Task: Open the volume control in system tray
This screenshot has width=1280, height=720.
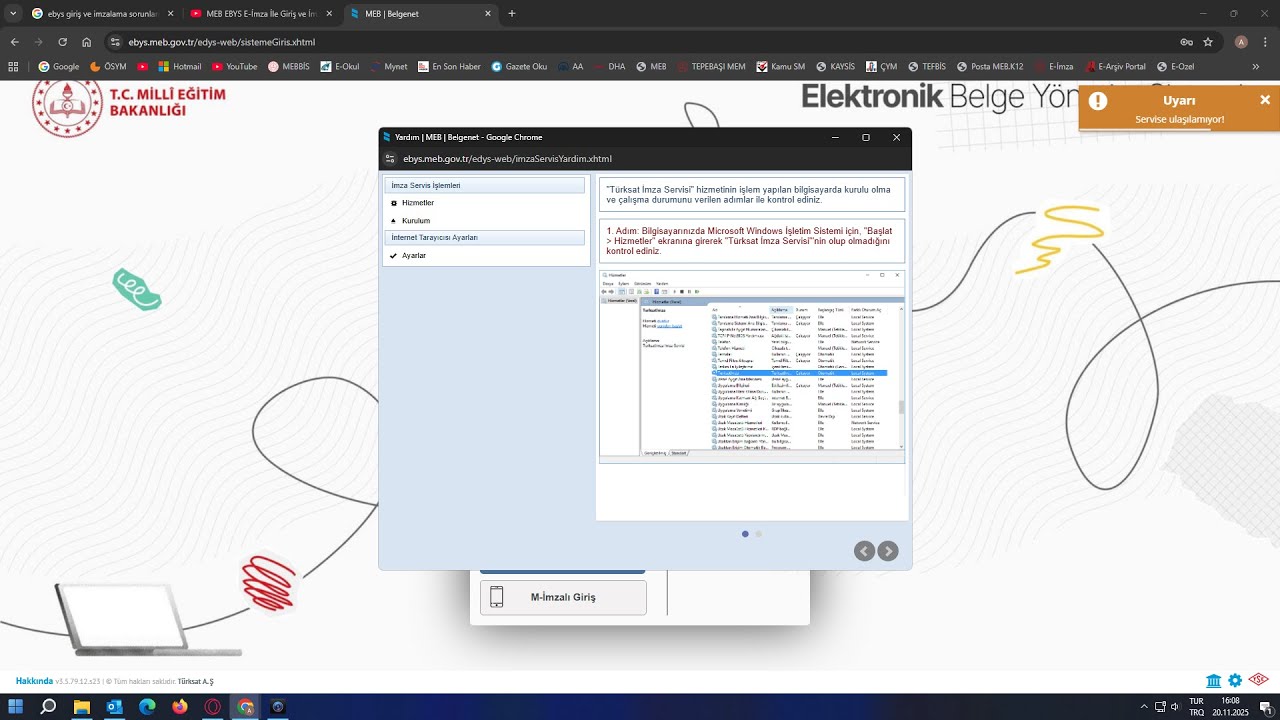Action: (1175, 707)
